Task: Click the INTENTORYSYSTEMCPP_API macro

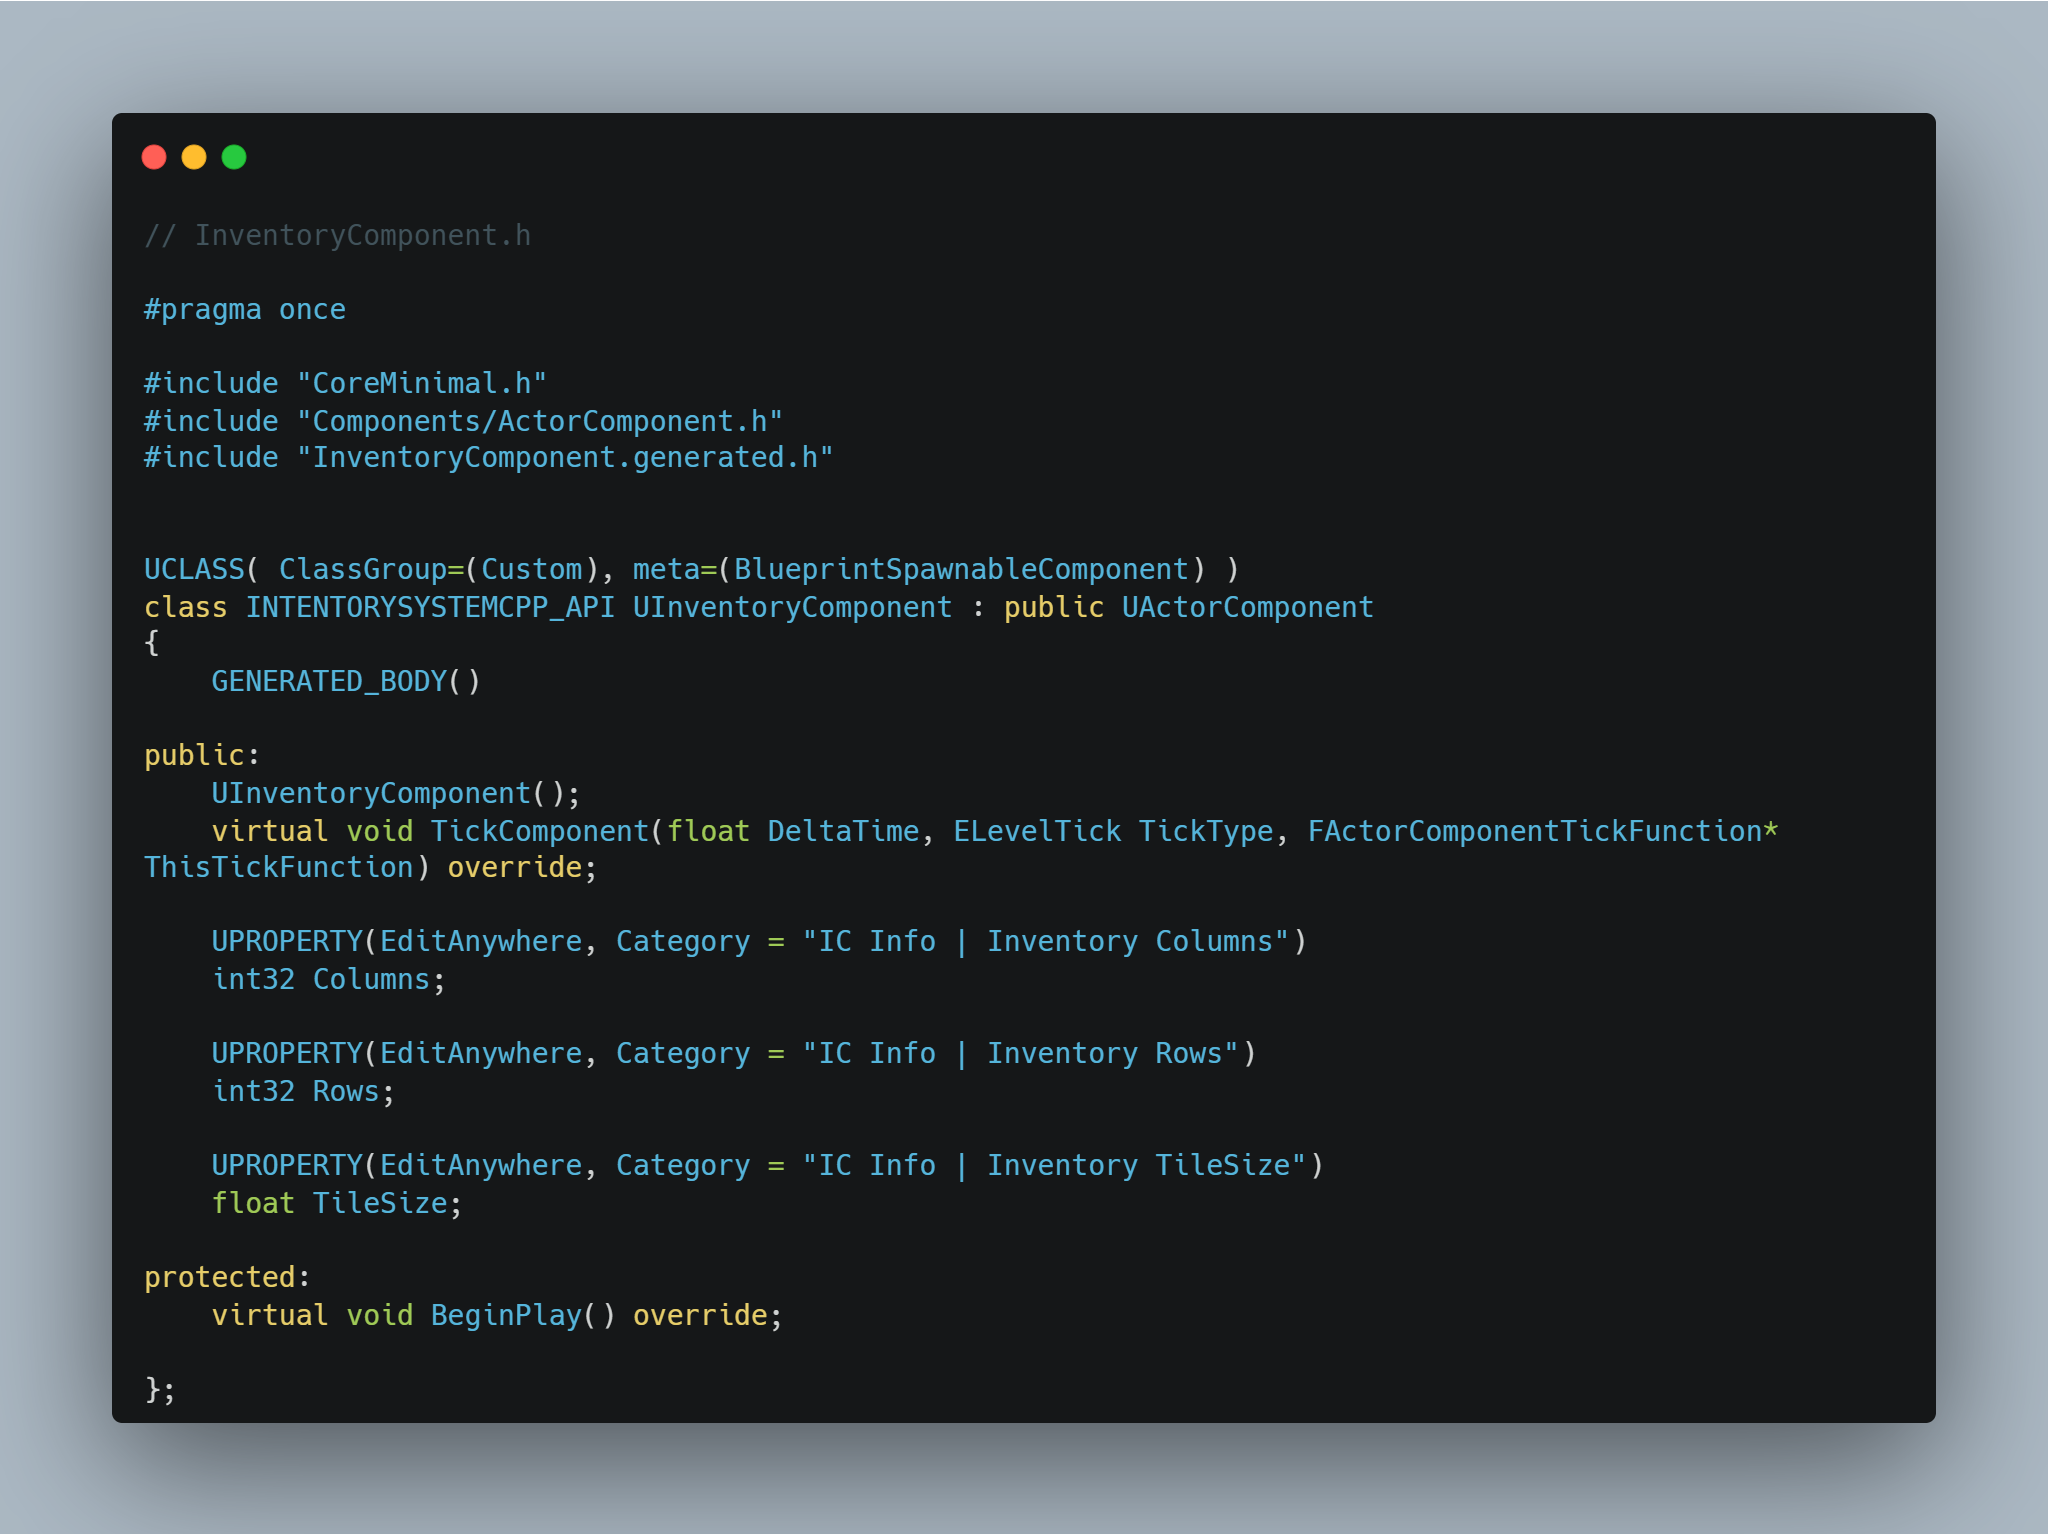Action: point(430,608)
